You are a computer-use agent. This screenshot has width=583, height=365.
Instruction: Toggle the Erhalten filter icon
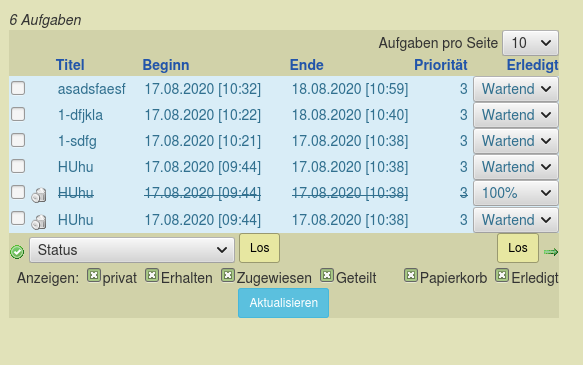[x=152, y=276]
